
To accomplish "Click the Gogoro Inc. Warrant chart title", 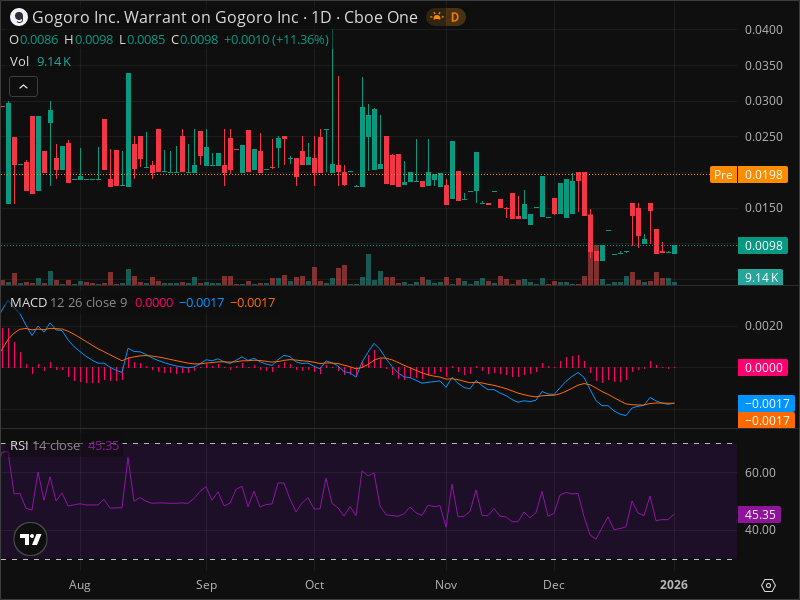I will (x=224, y=17).
